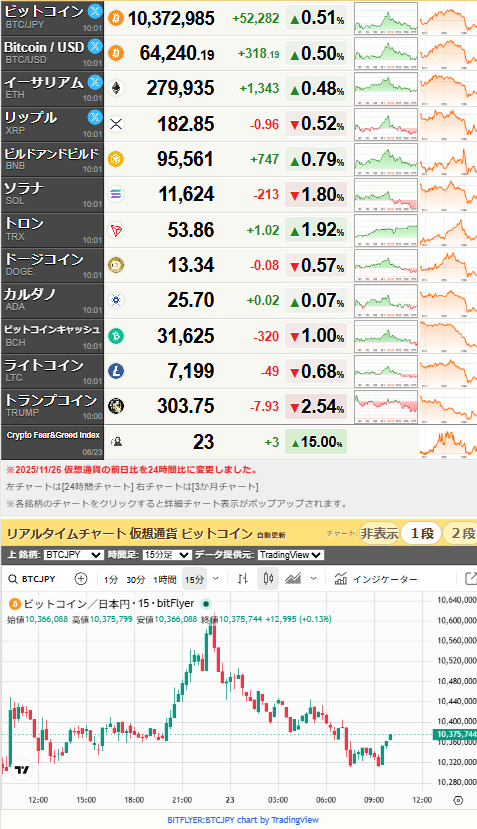The image size is (477, 829).
Task: Select the 1時間 interval
Action: click(164, 579)
